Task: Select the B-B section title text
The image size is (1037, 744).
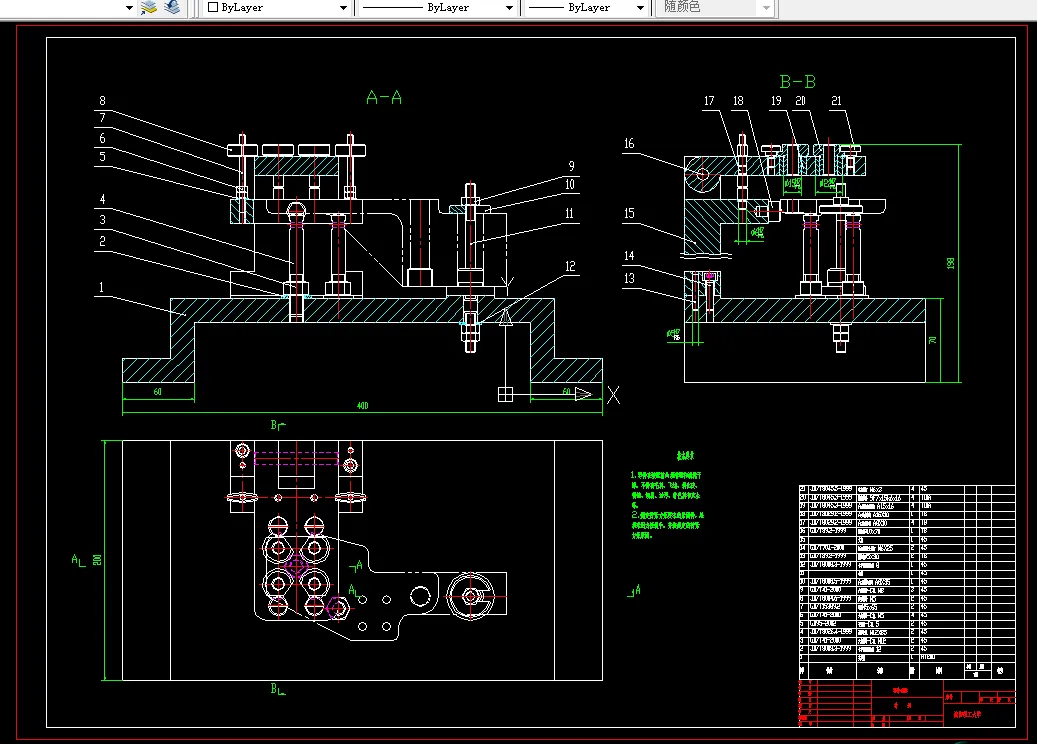Action: tap(797, 81)
